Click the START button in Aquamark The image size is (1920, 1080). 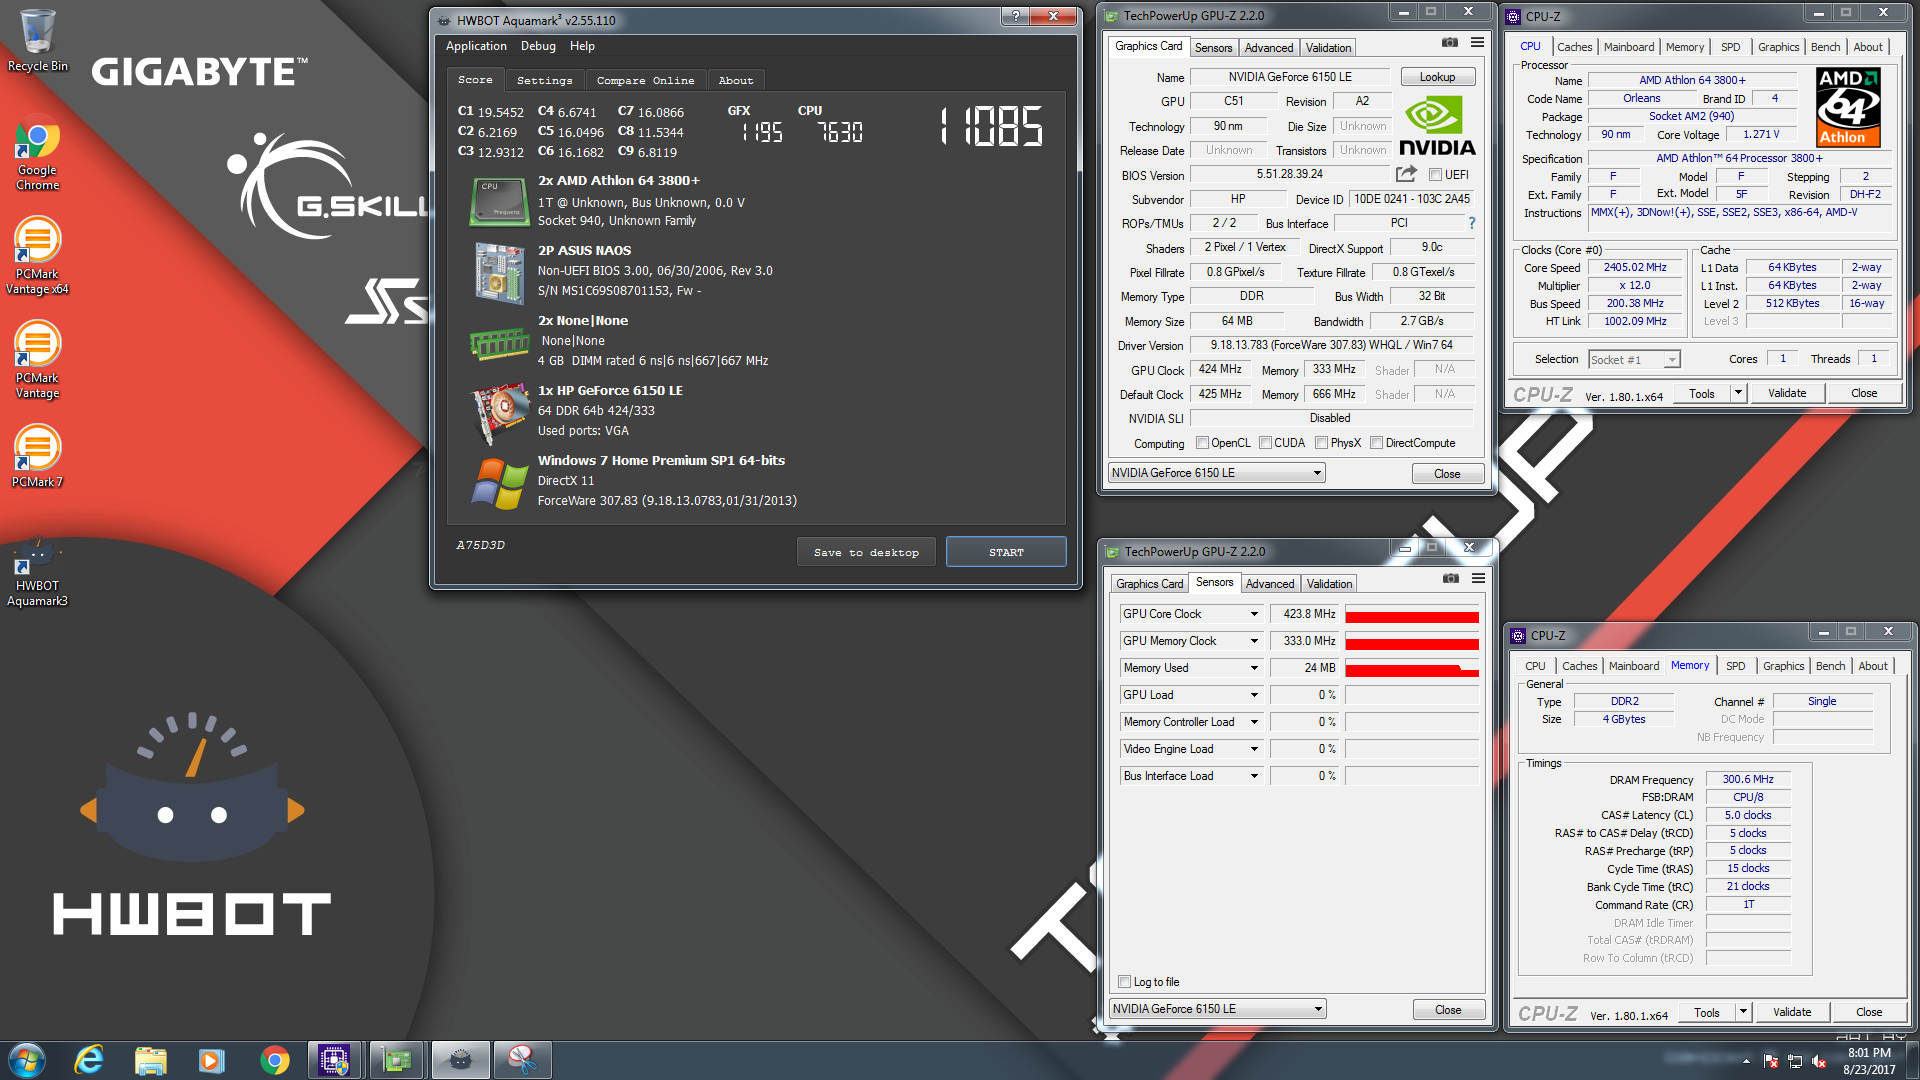click(1006, 552)
